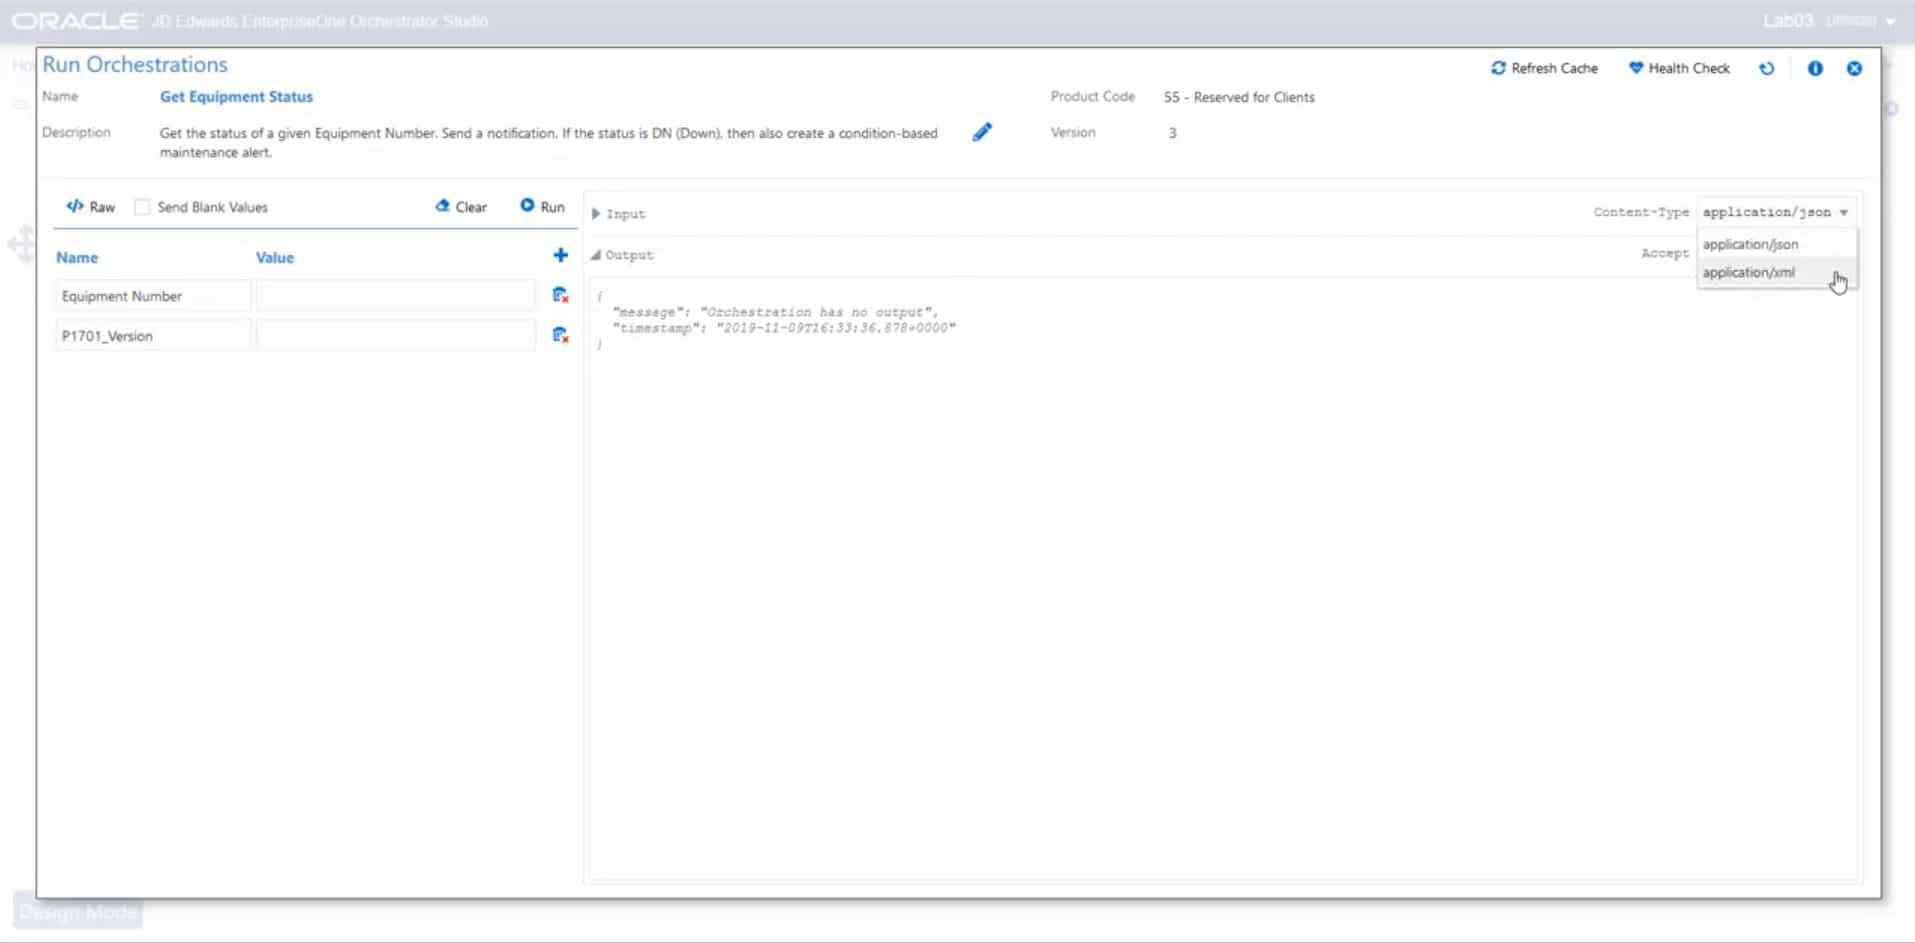Select application/json from the list
The width and height of the screenshot is (1915, 943).
(x=1750, y=244)
